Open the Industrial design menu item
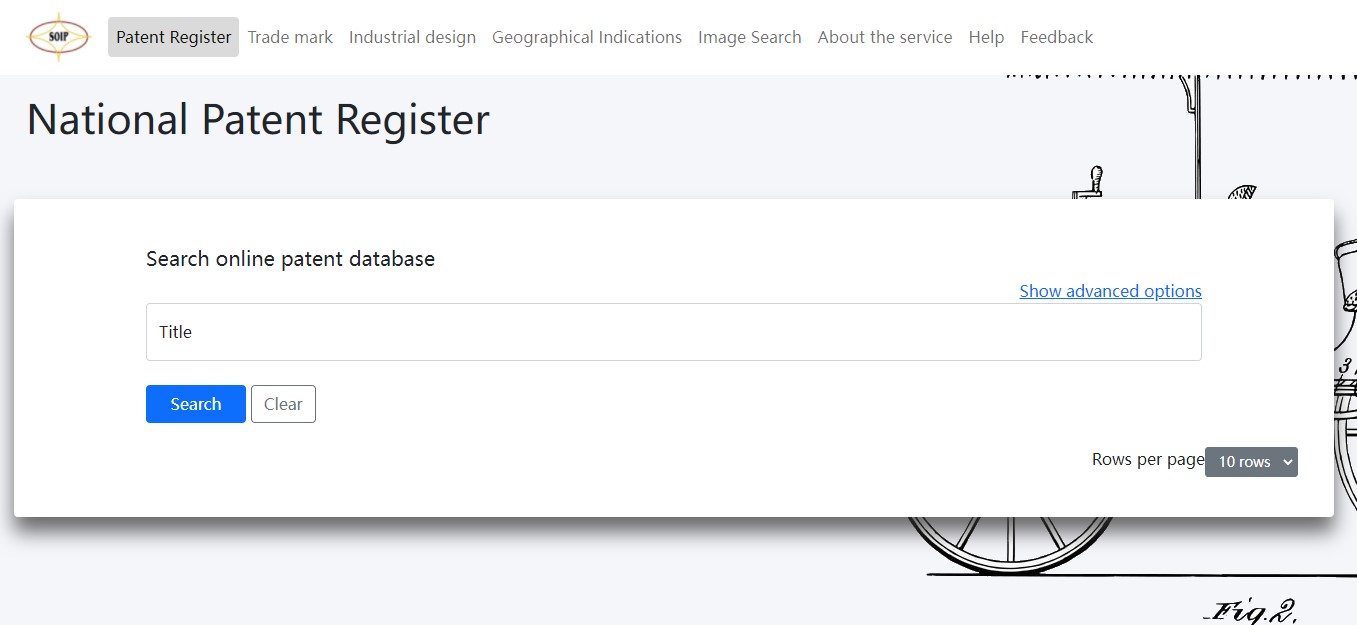The width and height of the screenshot is (1357, 625). click(412, 37)
